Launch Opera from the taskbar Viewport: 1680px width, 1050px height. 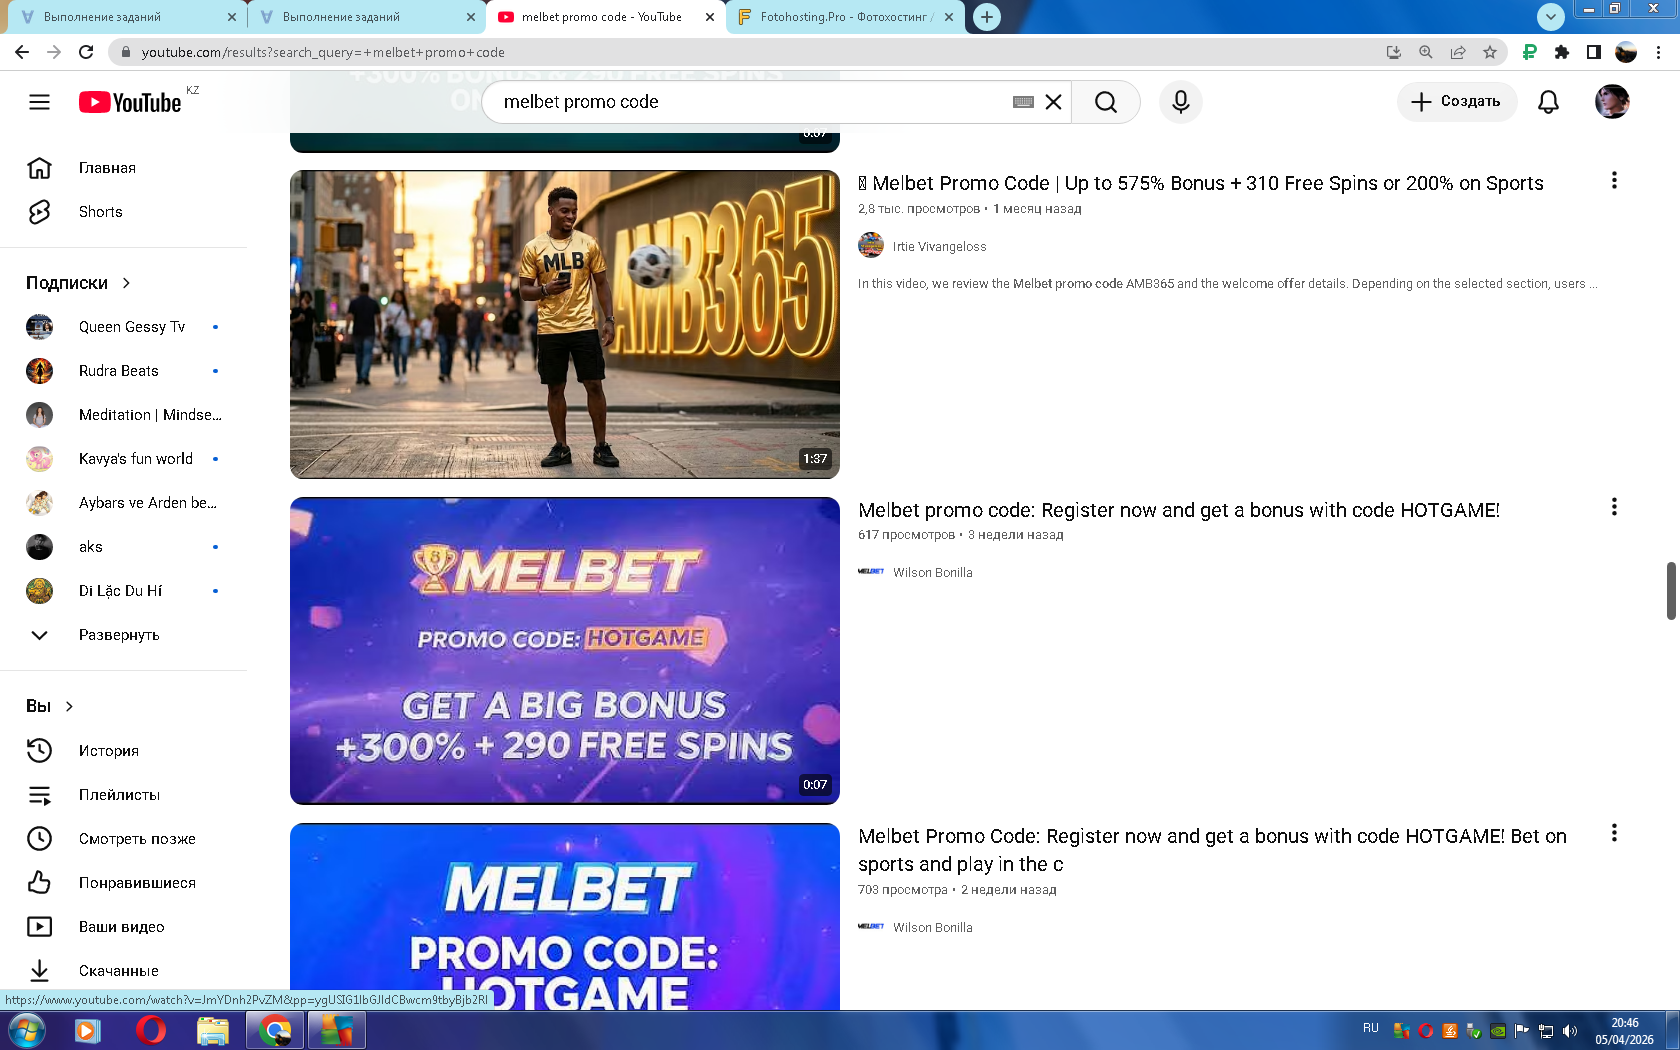click(151, 1030)
